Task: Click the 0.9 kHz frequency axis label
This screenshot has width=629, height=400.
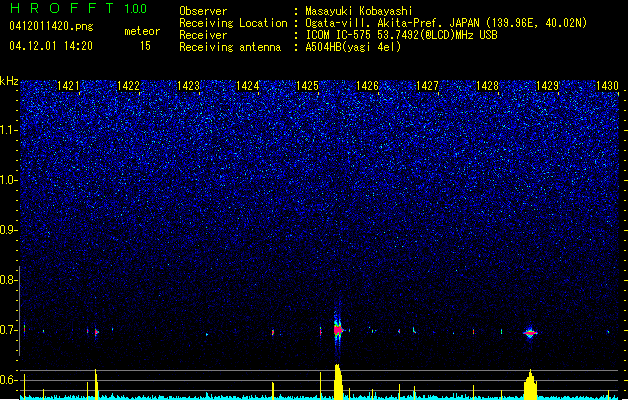Action: tap(9, 230)
